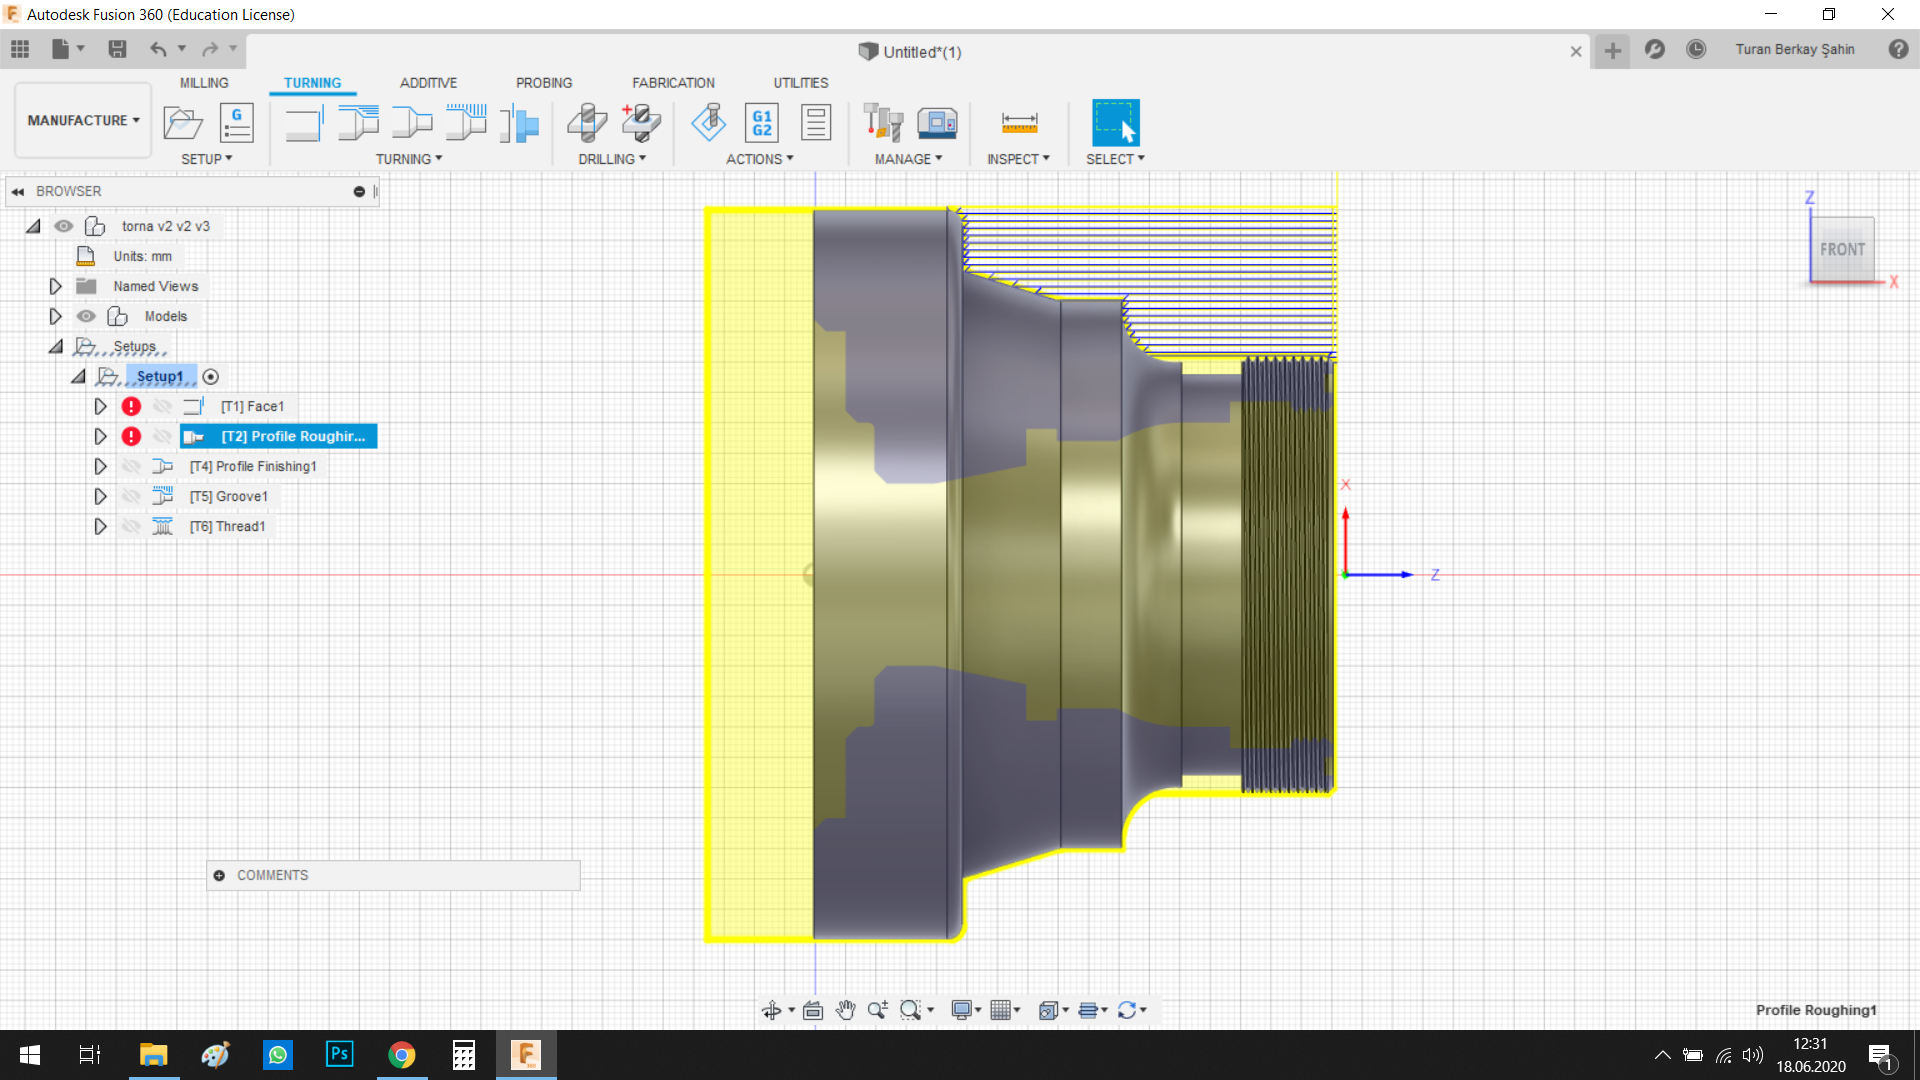The height and width of the screenshot is (1080, 1920).
Task: Toggle visibility eye of Models node
Action: (87, 316)
